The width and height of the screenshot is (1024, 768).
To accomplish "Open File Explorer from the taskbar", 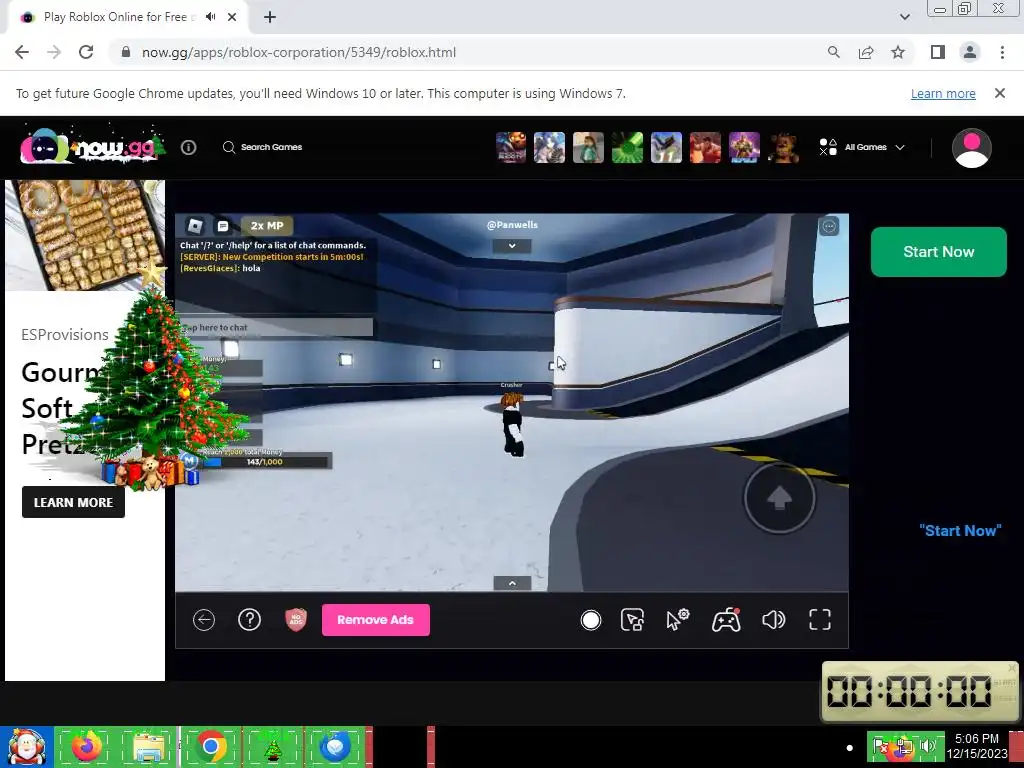I will click(x=149, y=746).
